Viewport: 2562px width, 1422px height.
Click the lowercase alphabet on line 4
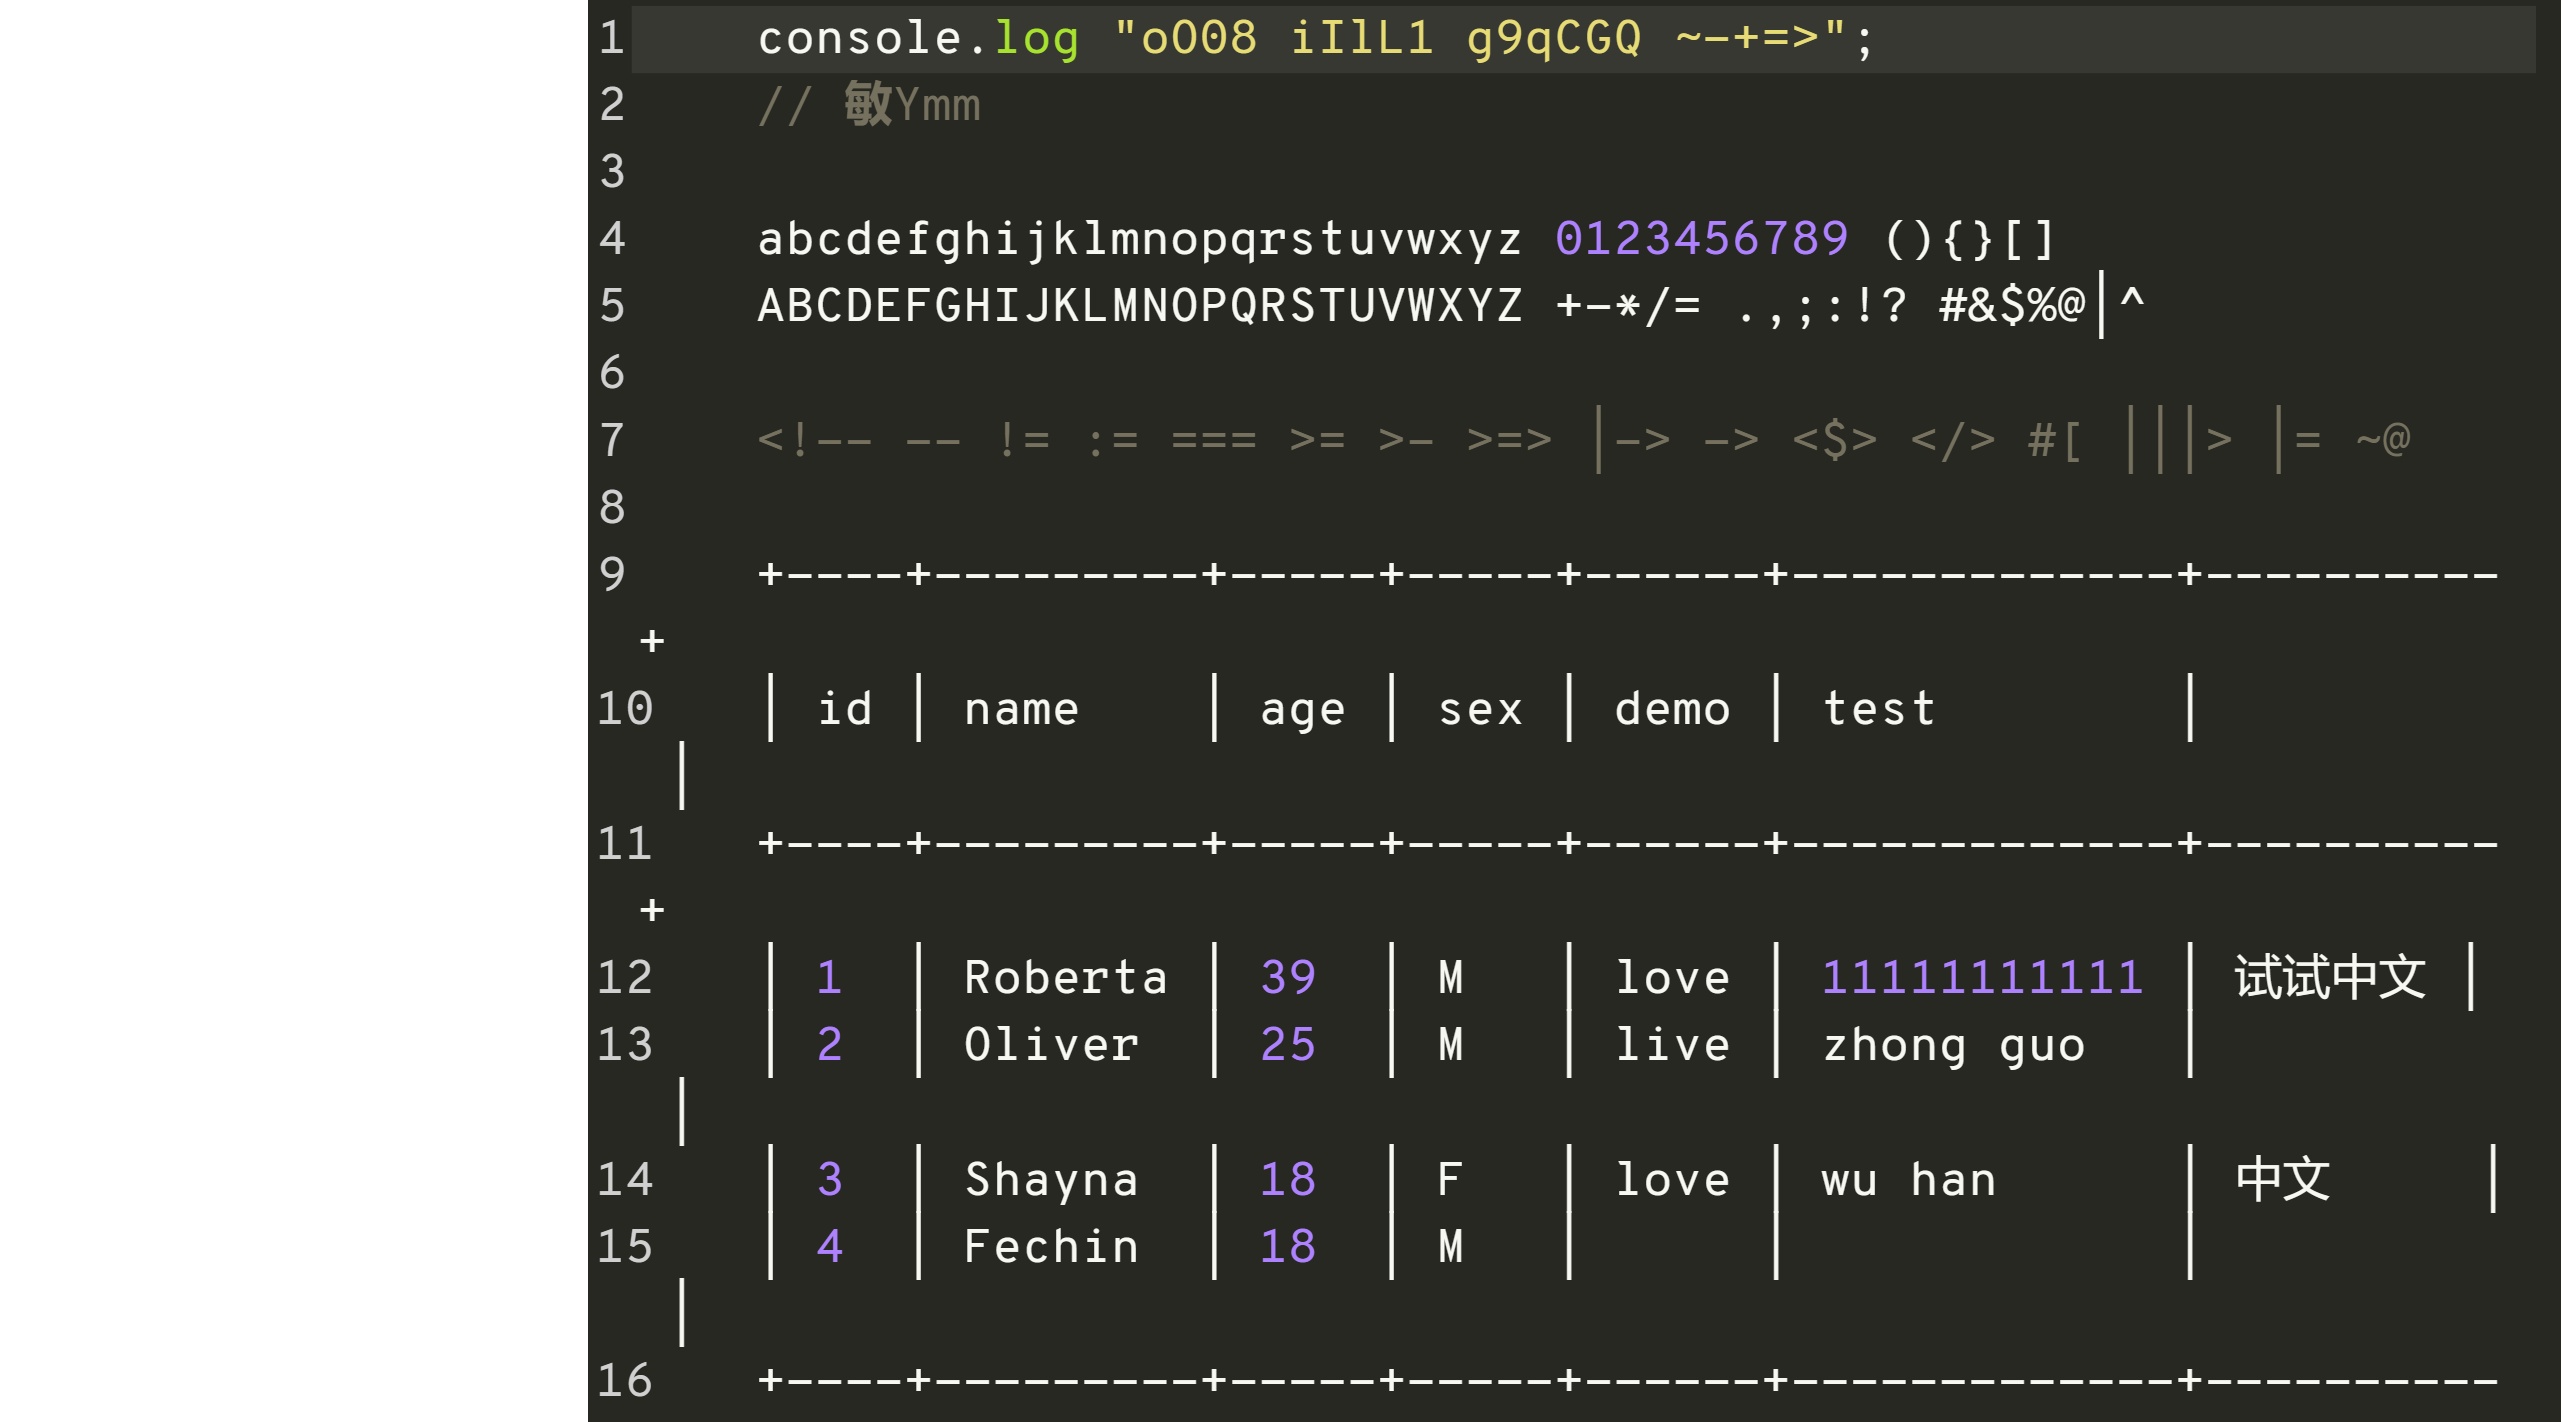pos(1140,241)
